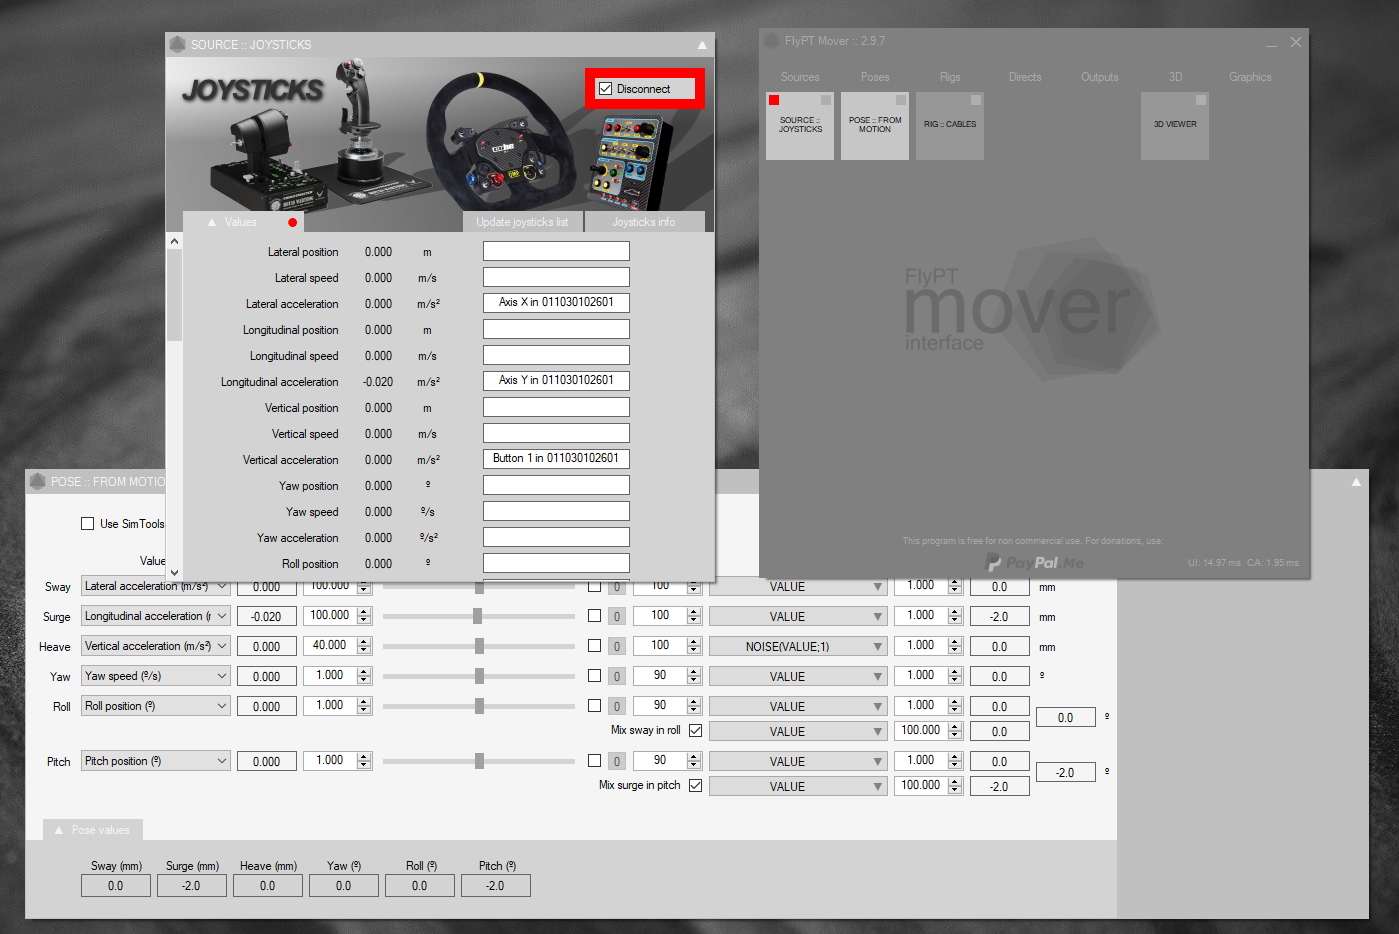Click corner square on POSE FROM MOTION tile
1399x934 pixels.
(x=901, y=100)
